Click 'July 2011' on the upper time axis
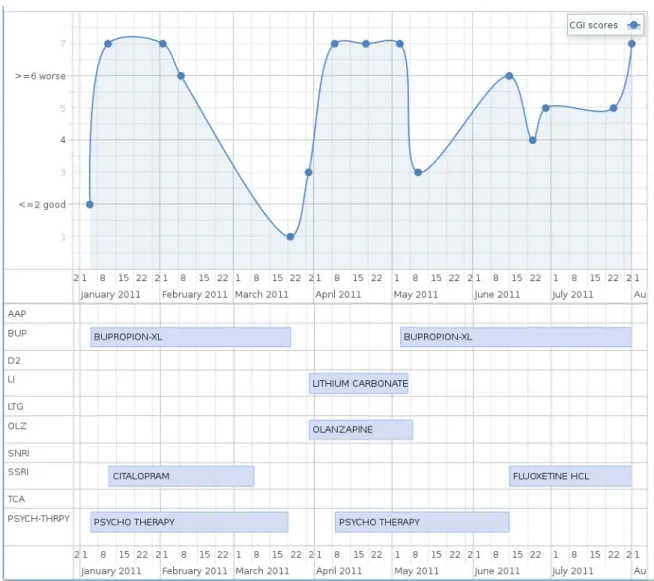Viewport: 654px width, 581px height. pos(573,294)
